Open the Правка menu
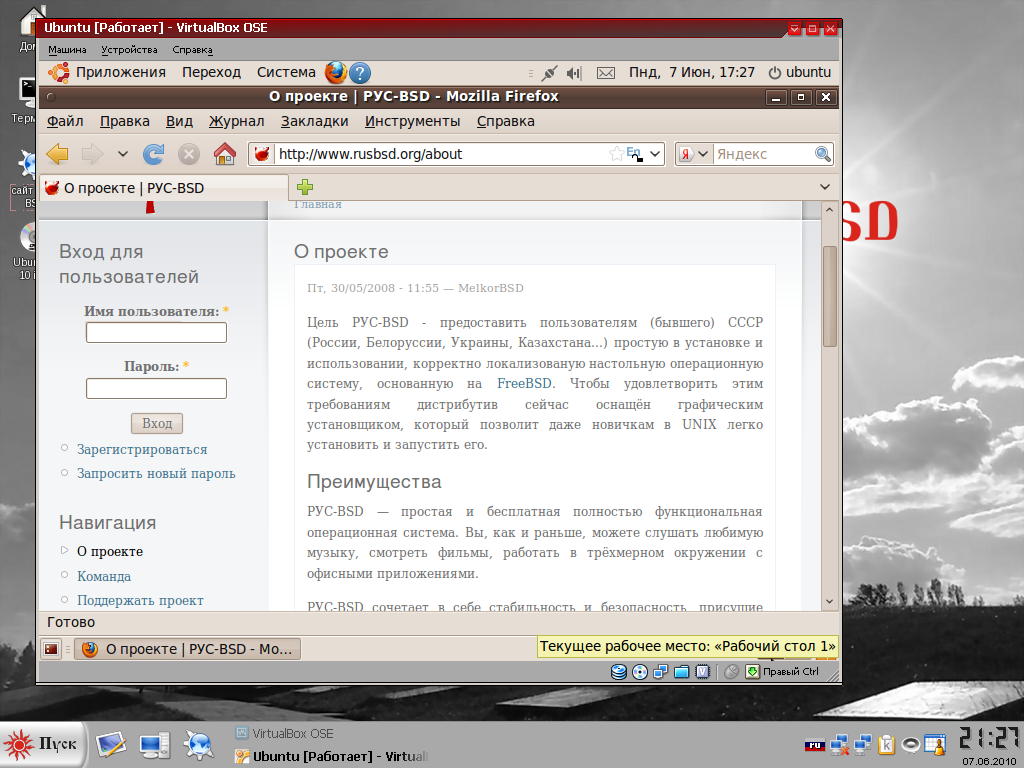Image resolution: width=1024 pixels, height=768 pixels. click(x=125, y=121)
